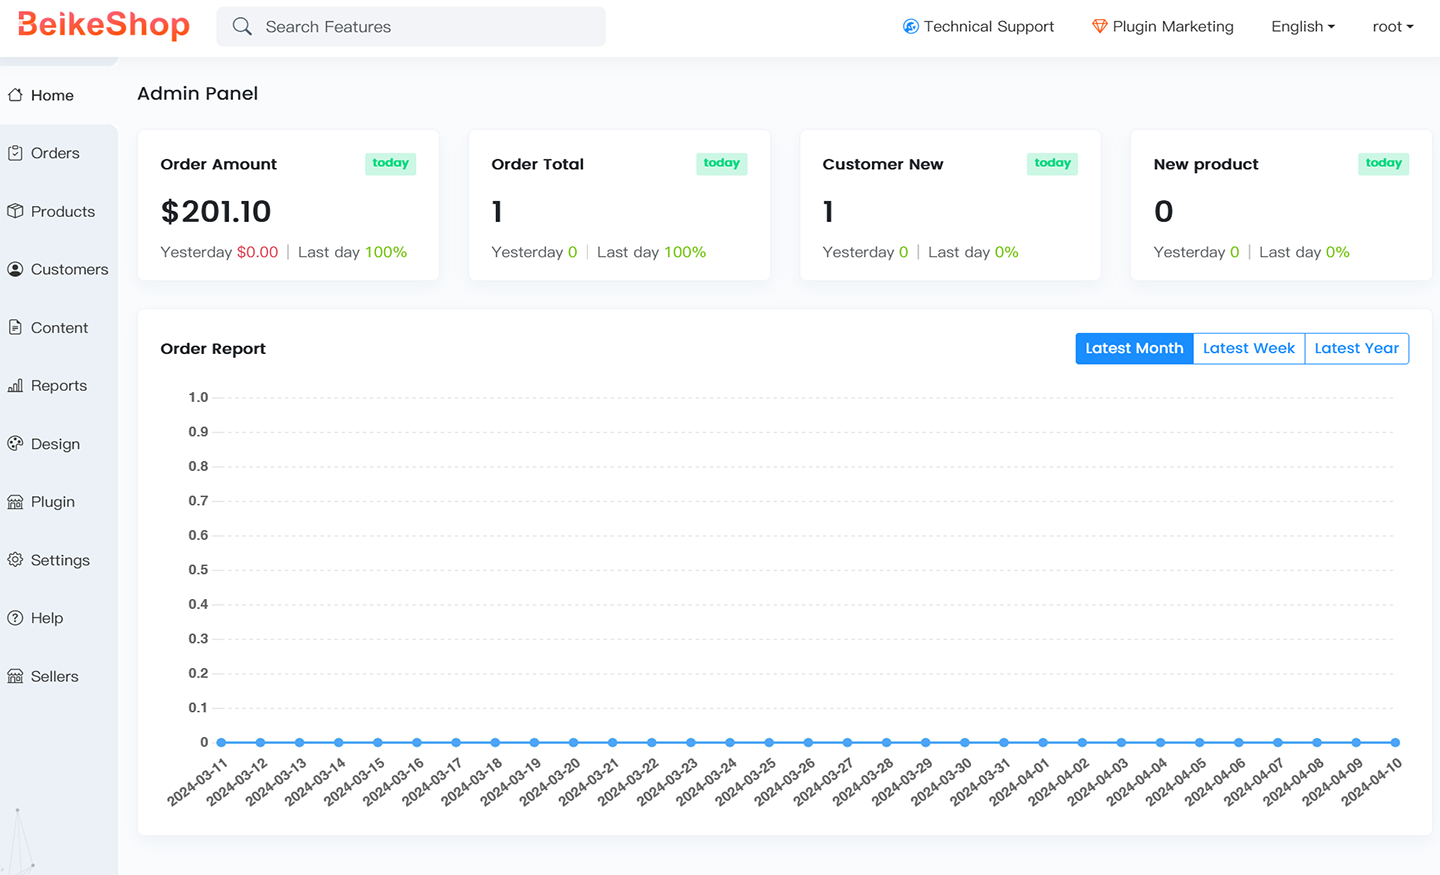Switch to the Latest Week tab

tap(1249, 348)
